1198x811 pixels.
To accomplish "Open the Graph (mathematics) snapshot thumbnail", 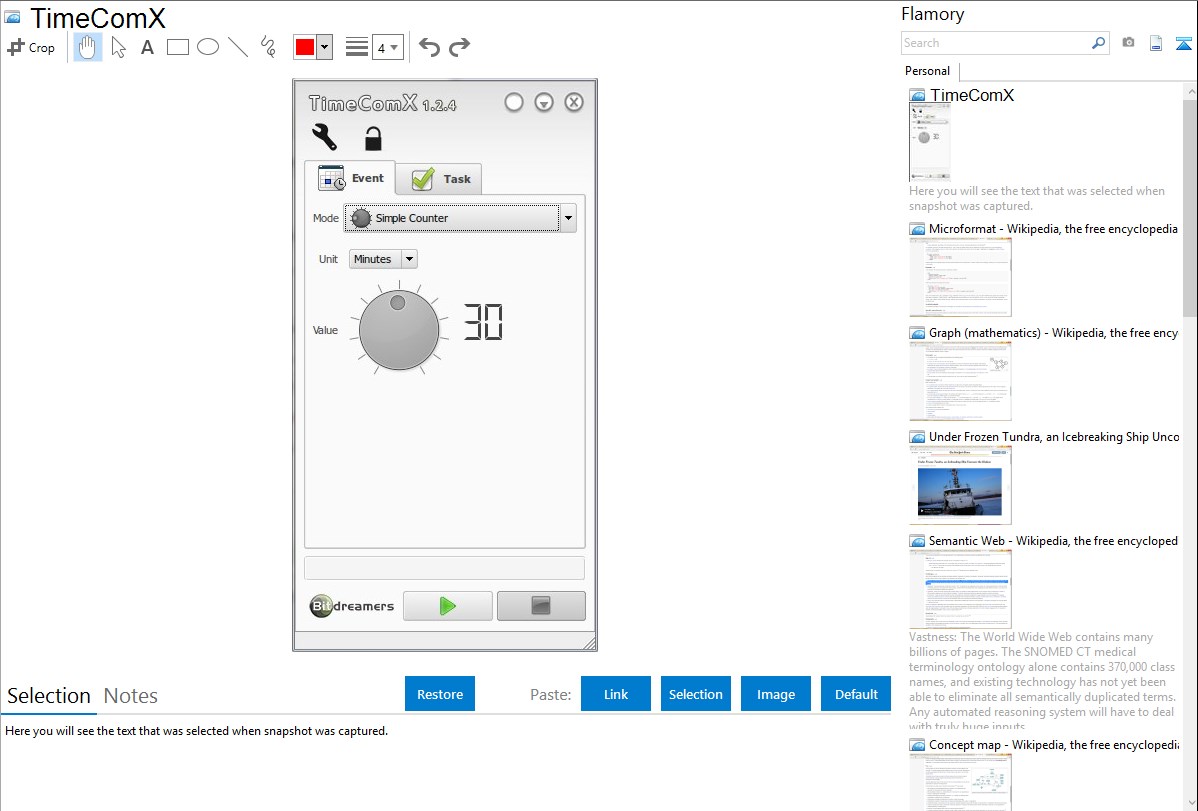I will pyautogui.click(x=960, y=381).
